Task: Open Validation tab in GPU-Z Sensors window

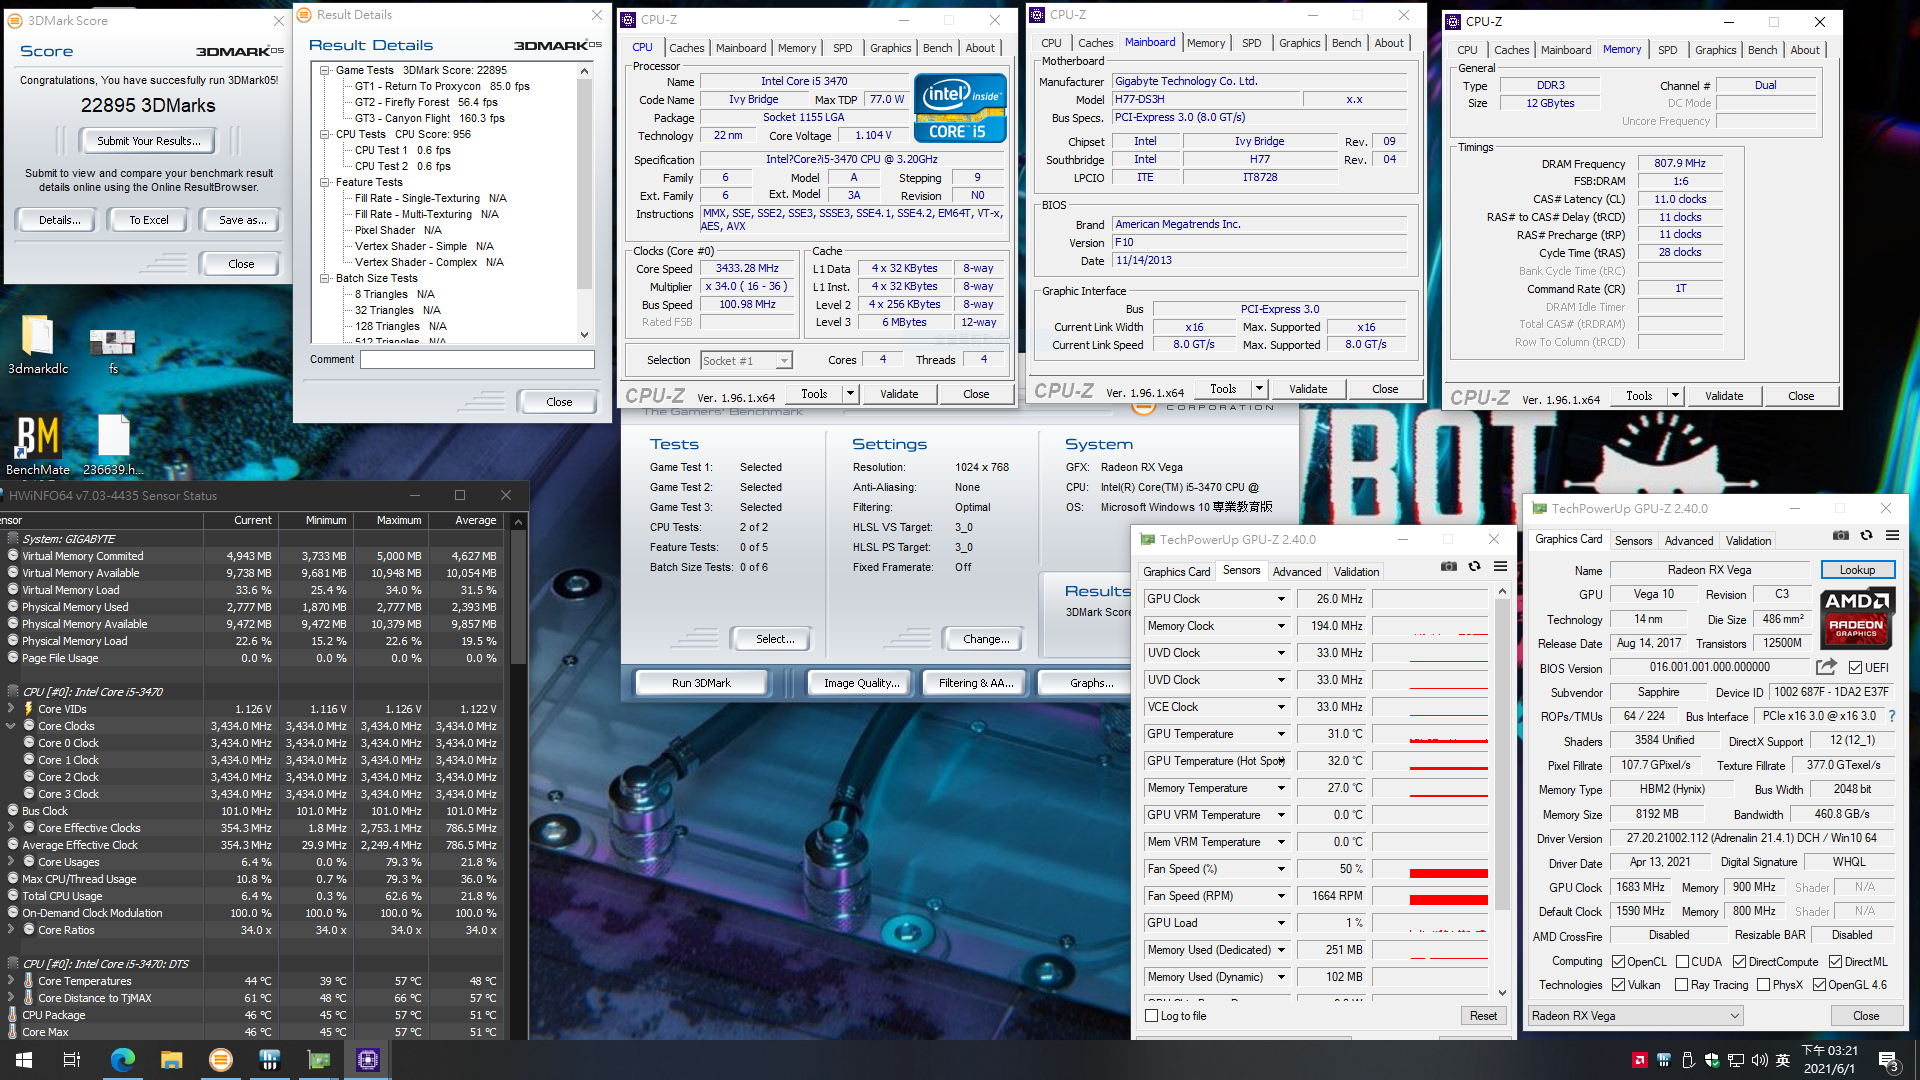Action: [1356, 571]
